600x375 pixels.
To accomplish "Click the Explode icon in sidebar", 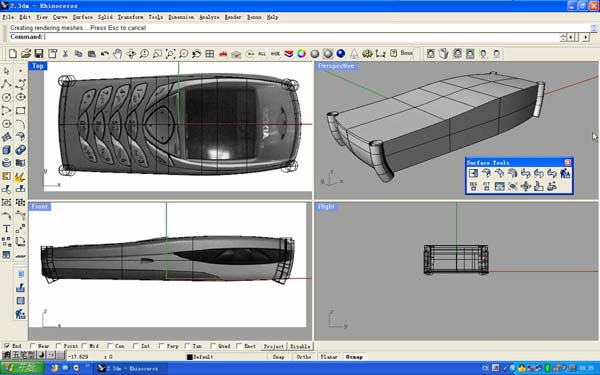I will click(20, 176).
